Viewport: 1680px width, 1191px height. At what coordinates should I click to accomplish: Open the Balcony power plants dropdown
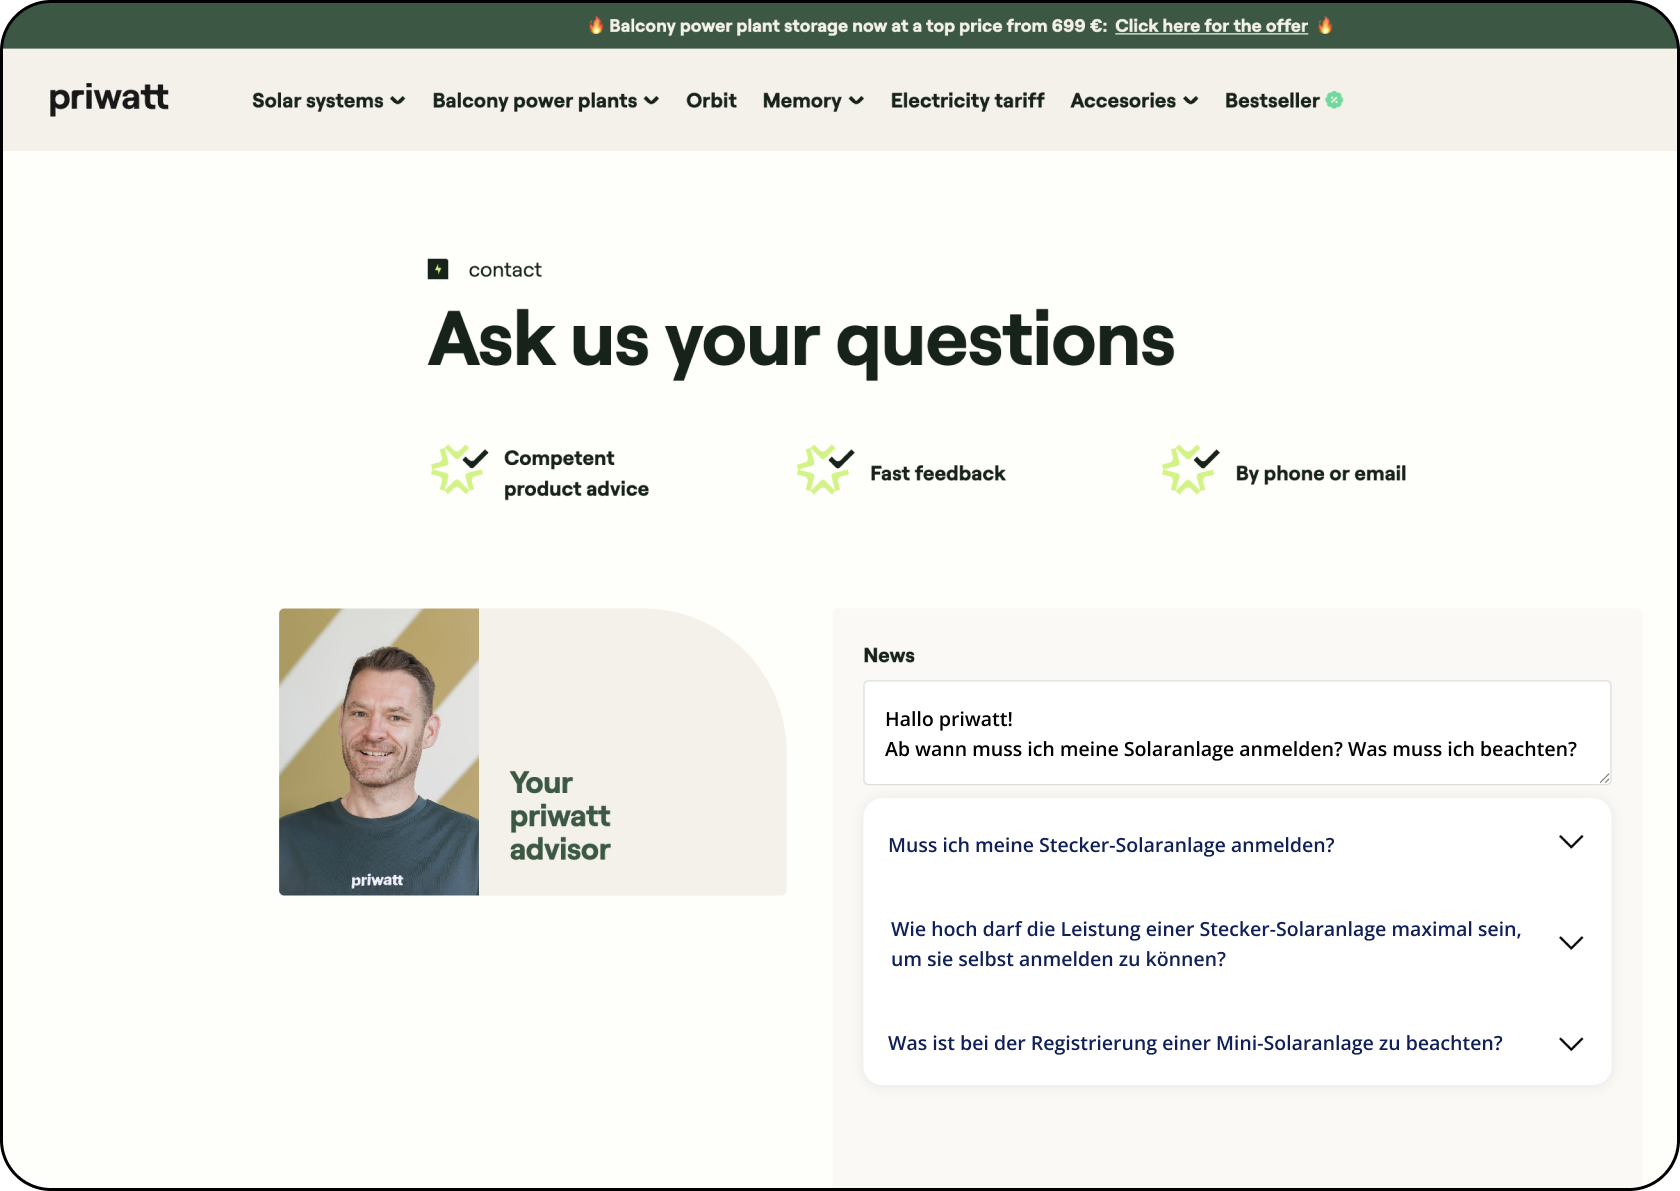coord(545,101)
